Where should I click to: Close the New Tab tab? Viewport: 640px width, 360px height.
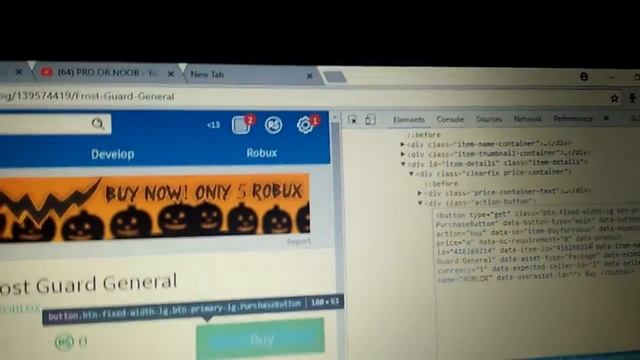click(310, 76)
